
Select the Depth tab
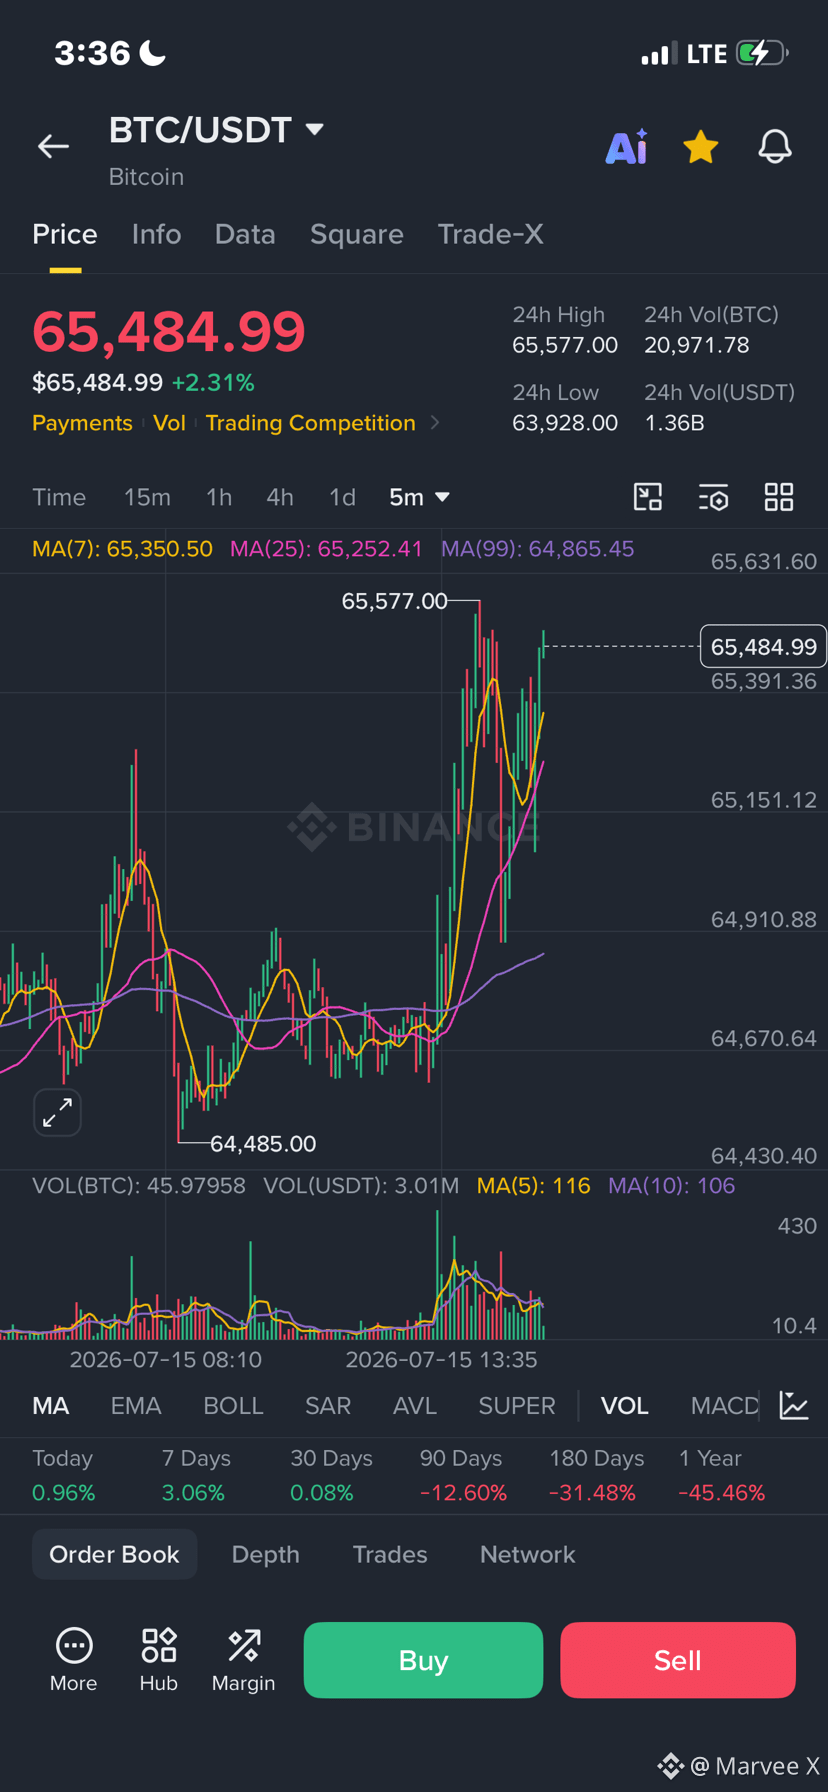click(265, 1554)
